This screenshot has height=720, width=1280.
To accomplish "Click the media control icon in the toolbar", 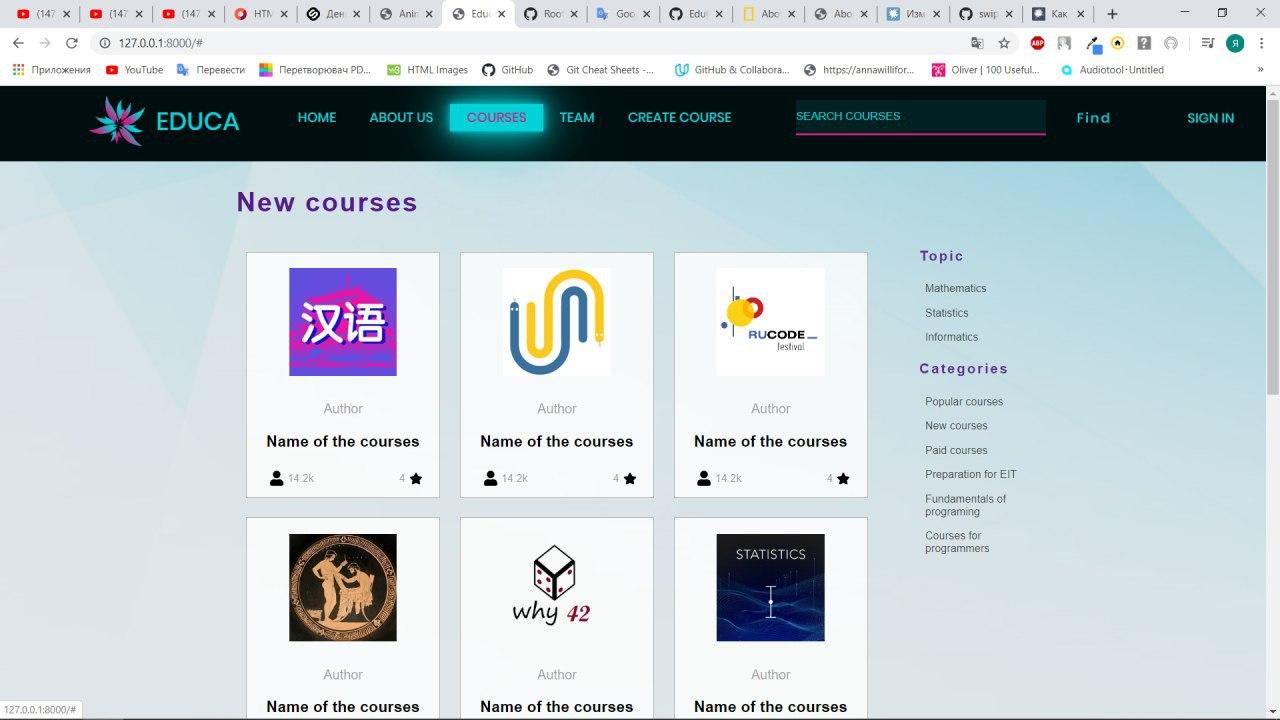I will click(x=1208, y=43).
